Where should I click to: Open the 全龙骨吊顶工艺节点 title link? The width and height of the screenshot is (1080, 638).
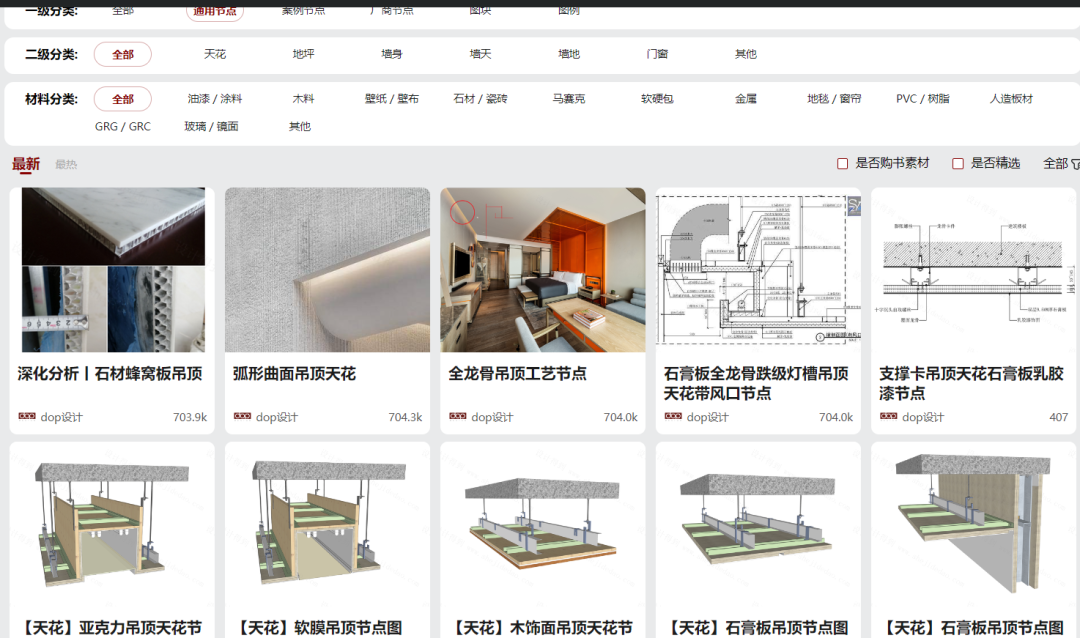point(517,374)
